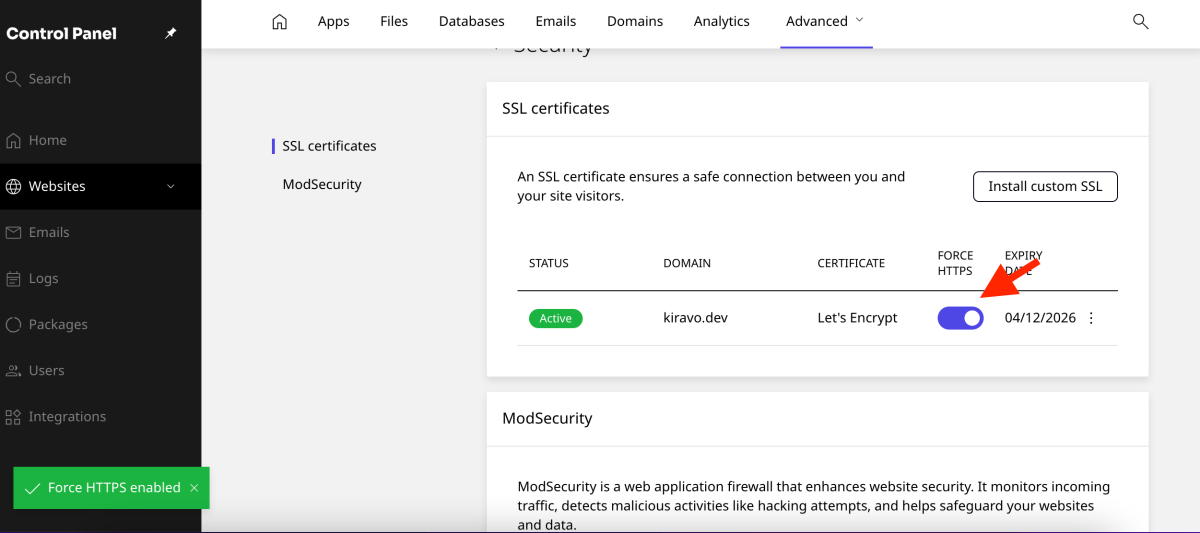Expand the Websites sidebar chevron
The width and height of the screenshot is (1200, 533).
pyautogui.click(x=170, y=186)
